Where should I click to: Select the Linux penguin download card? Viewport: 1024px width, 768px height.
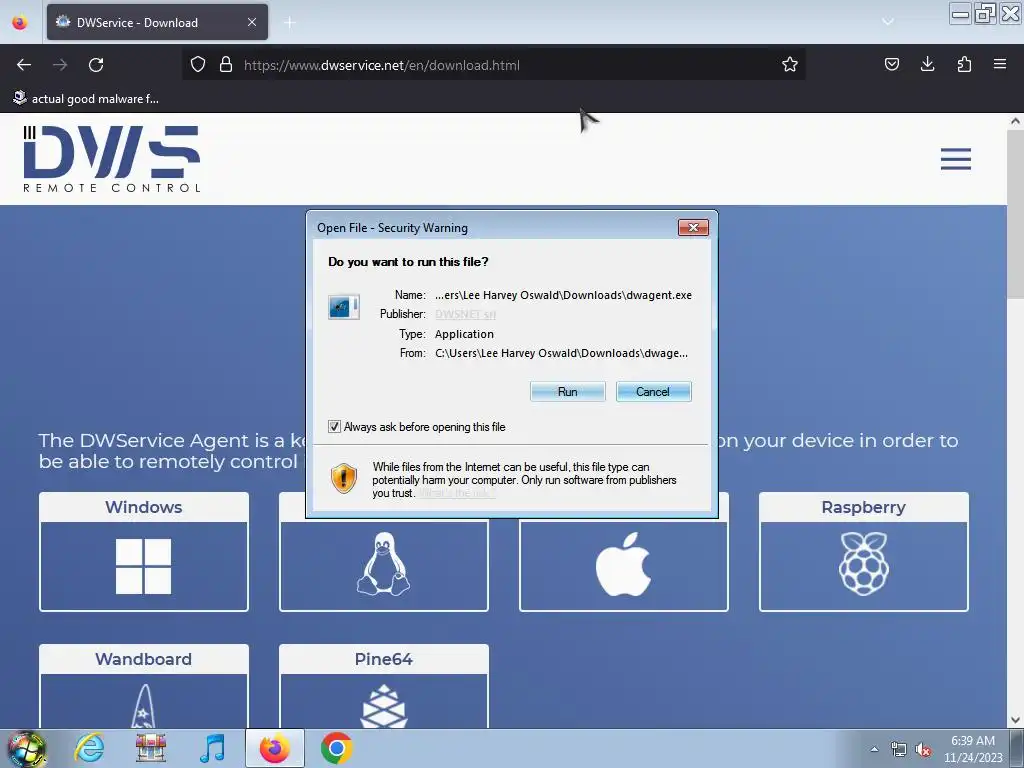(384, 564)
